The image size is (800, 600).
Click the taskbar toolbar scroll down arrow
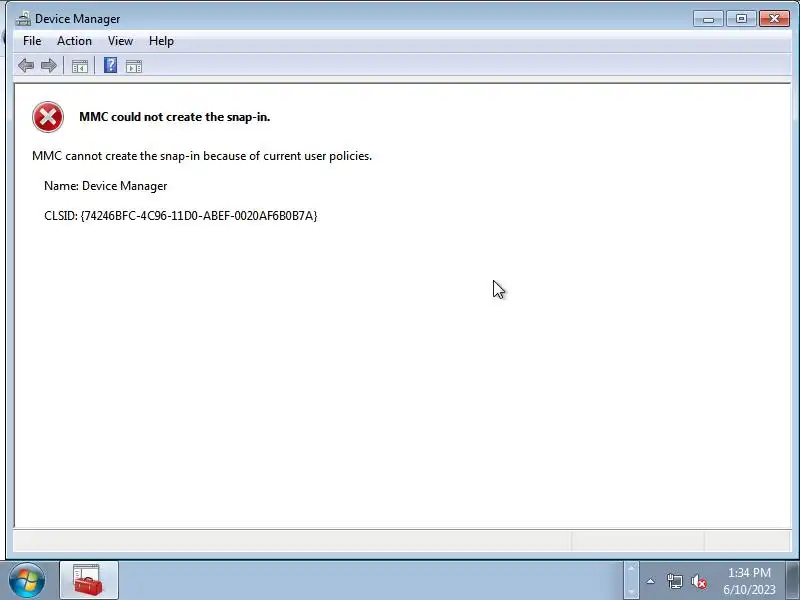click(631, 592)
